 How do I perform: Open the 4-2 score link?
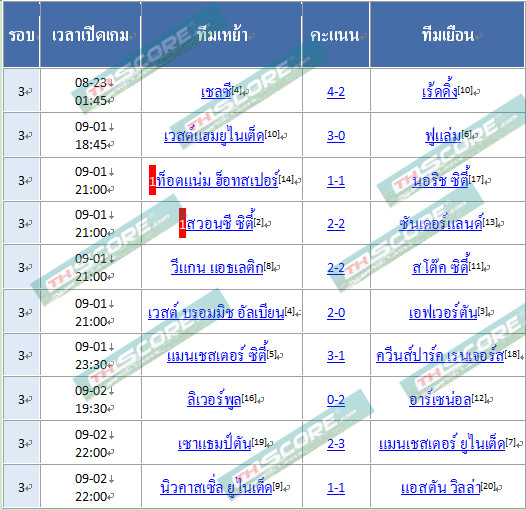(336, 92)
